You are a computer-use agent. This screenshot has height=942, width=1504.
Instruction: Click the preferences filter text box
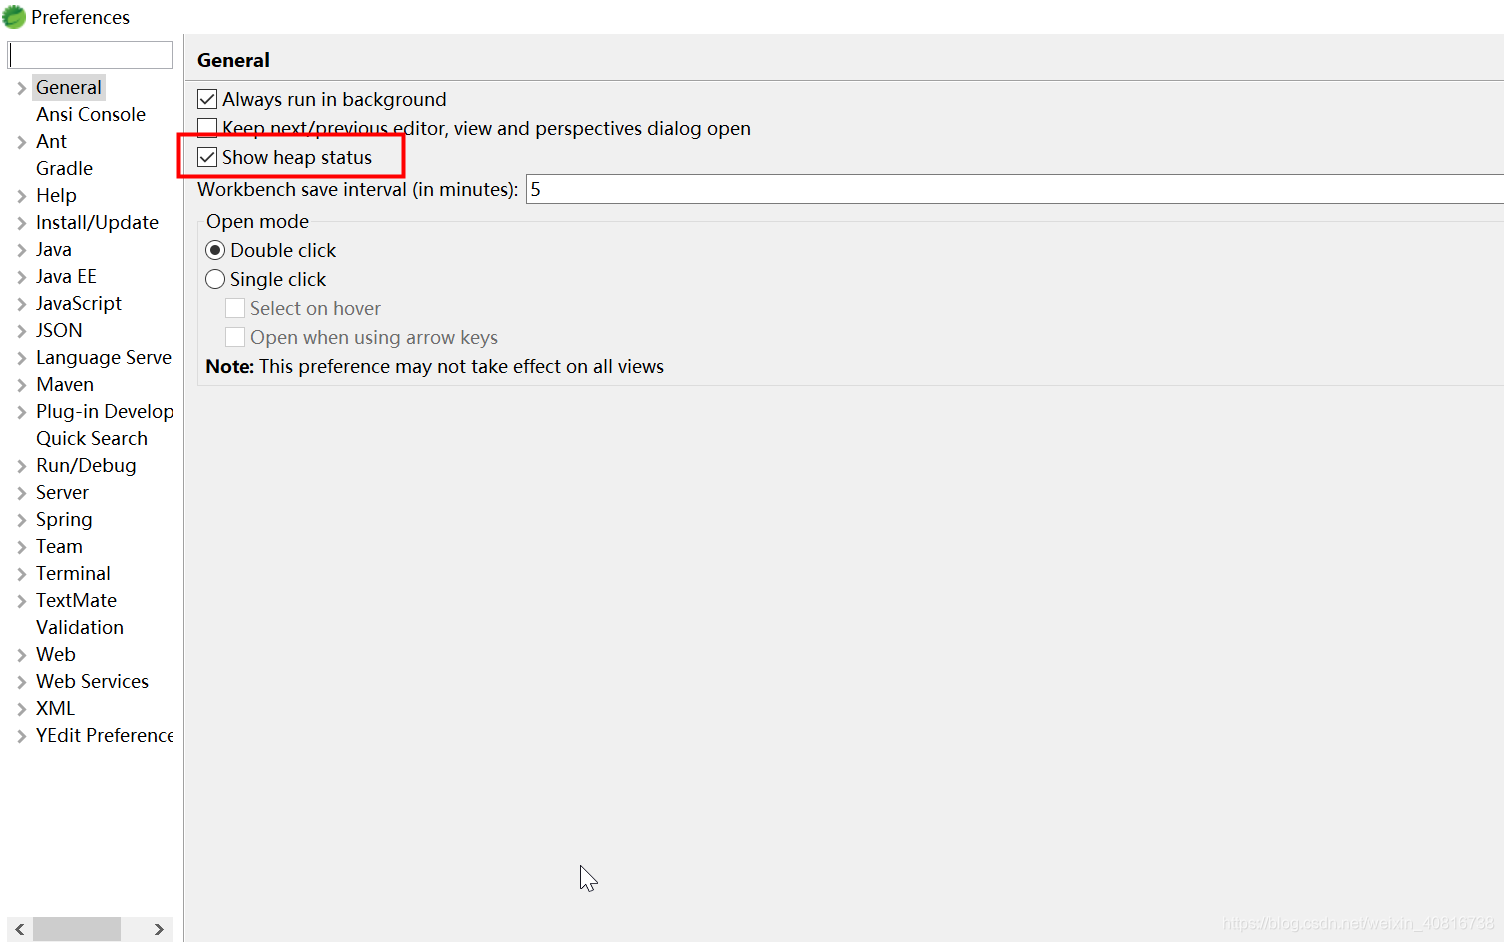click(x=90, y=55)
